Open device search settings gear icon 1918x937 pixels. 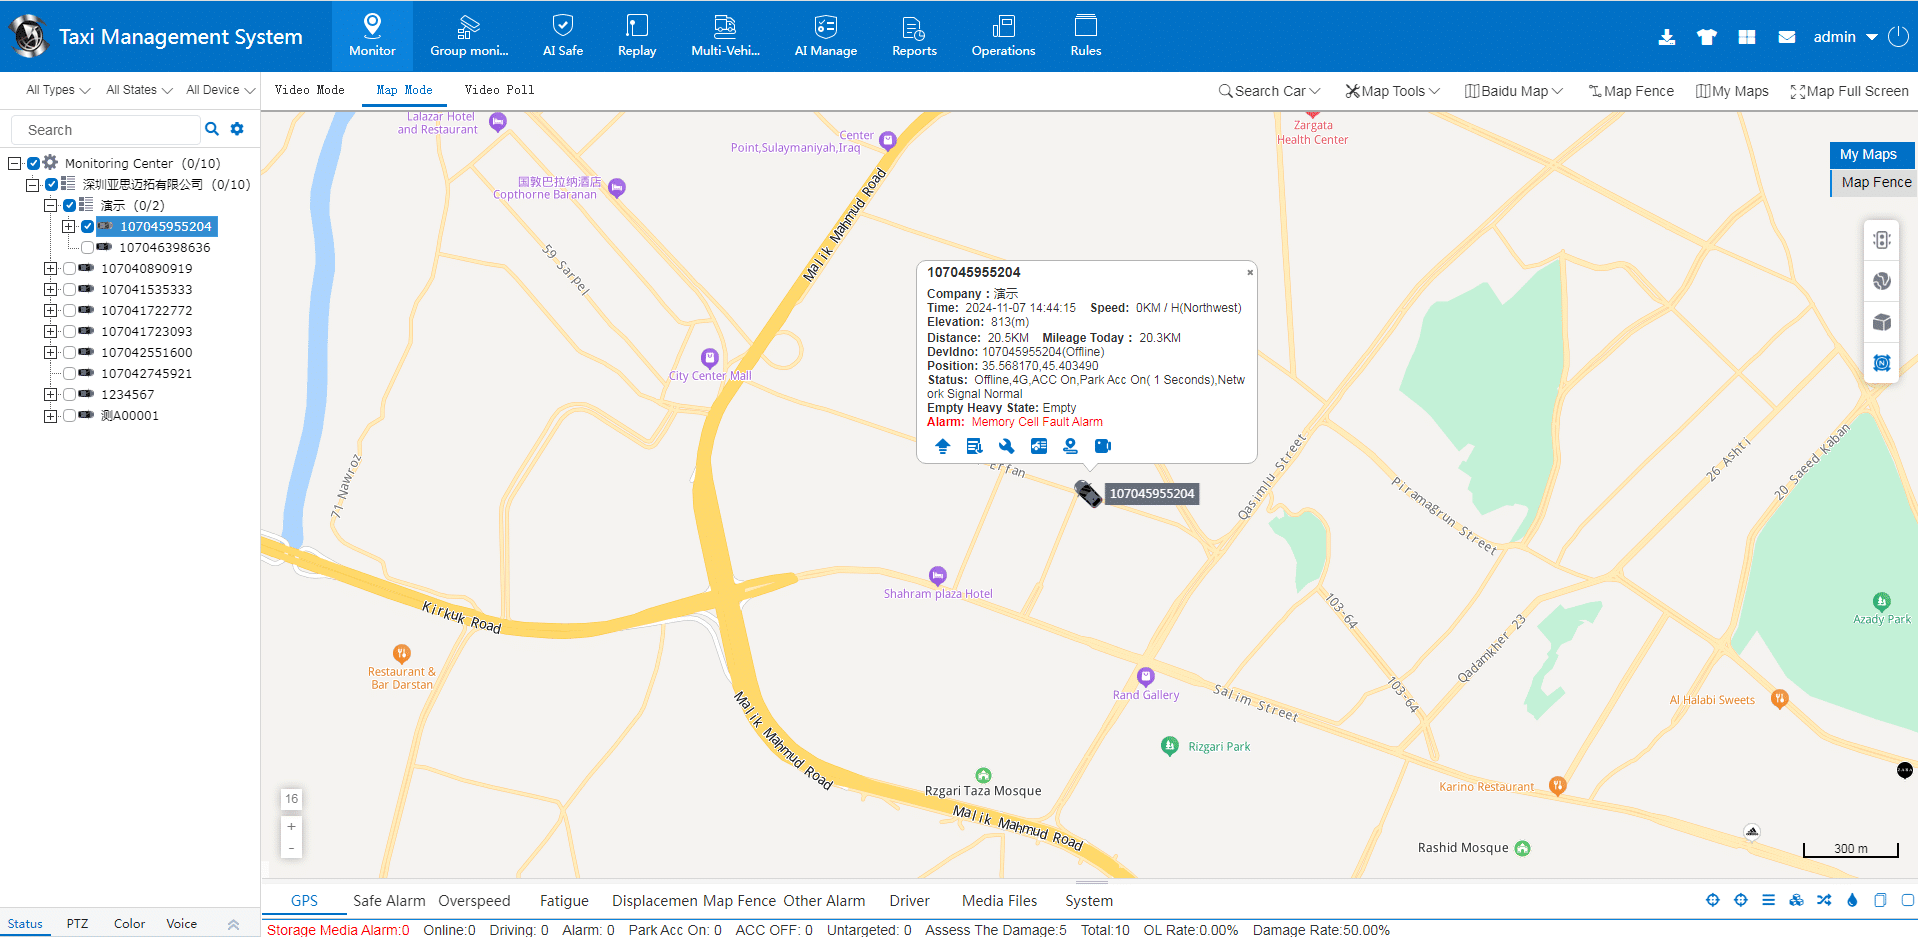point(237,129)
